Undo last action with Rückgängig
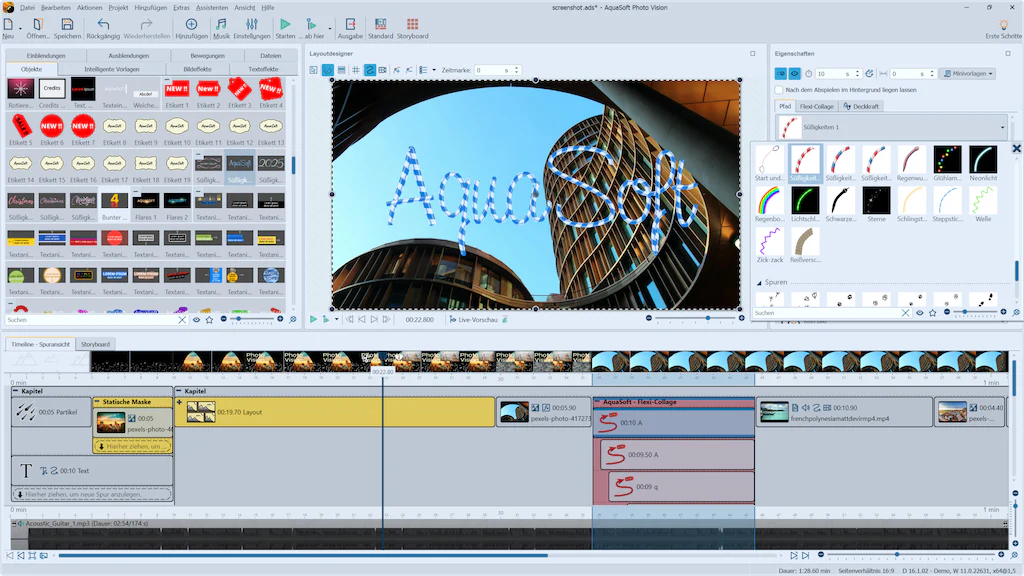1024x576 pixels. point(103,25)
